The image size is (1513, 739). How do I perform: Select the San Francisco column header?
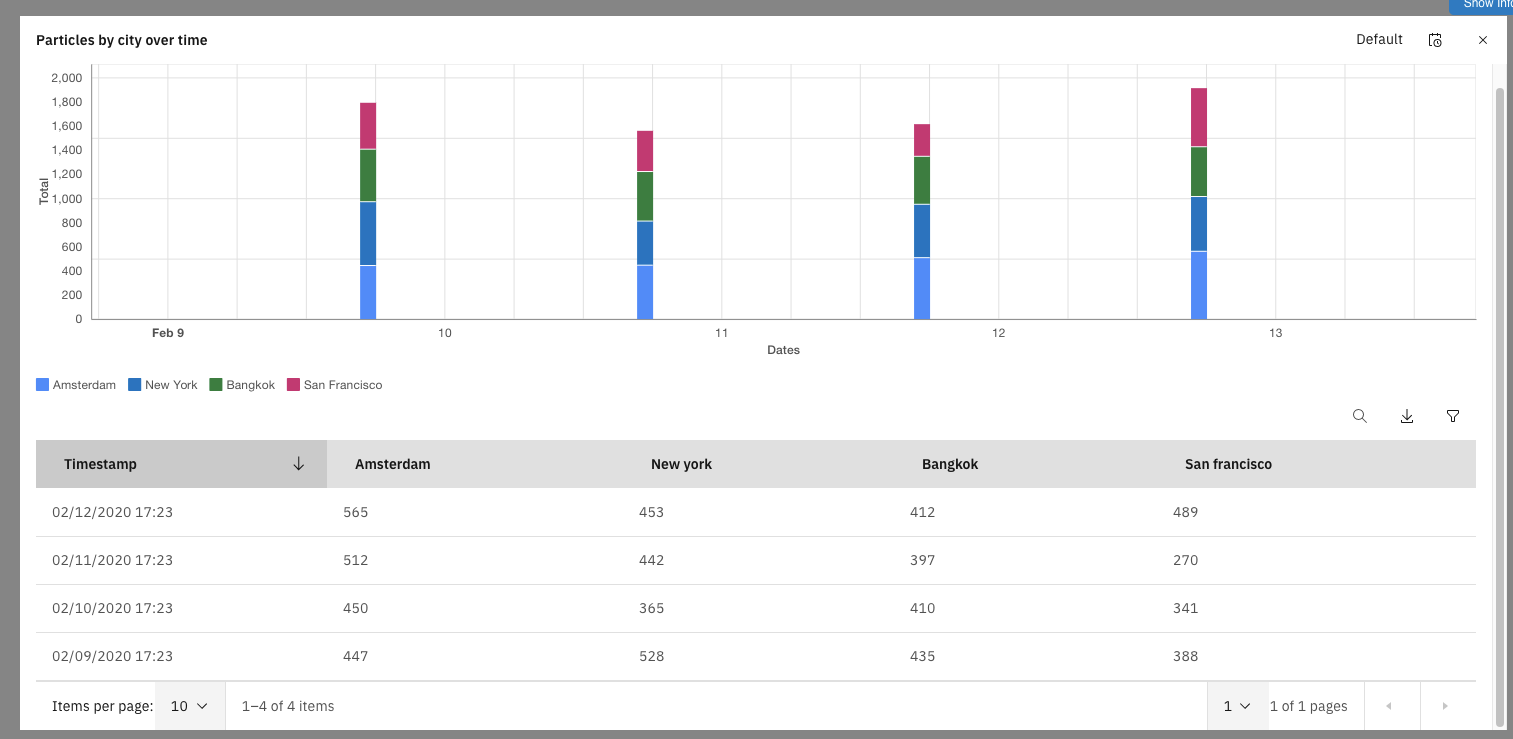click(1228, 464)
